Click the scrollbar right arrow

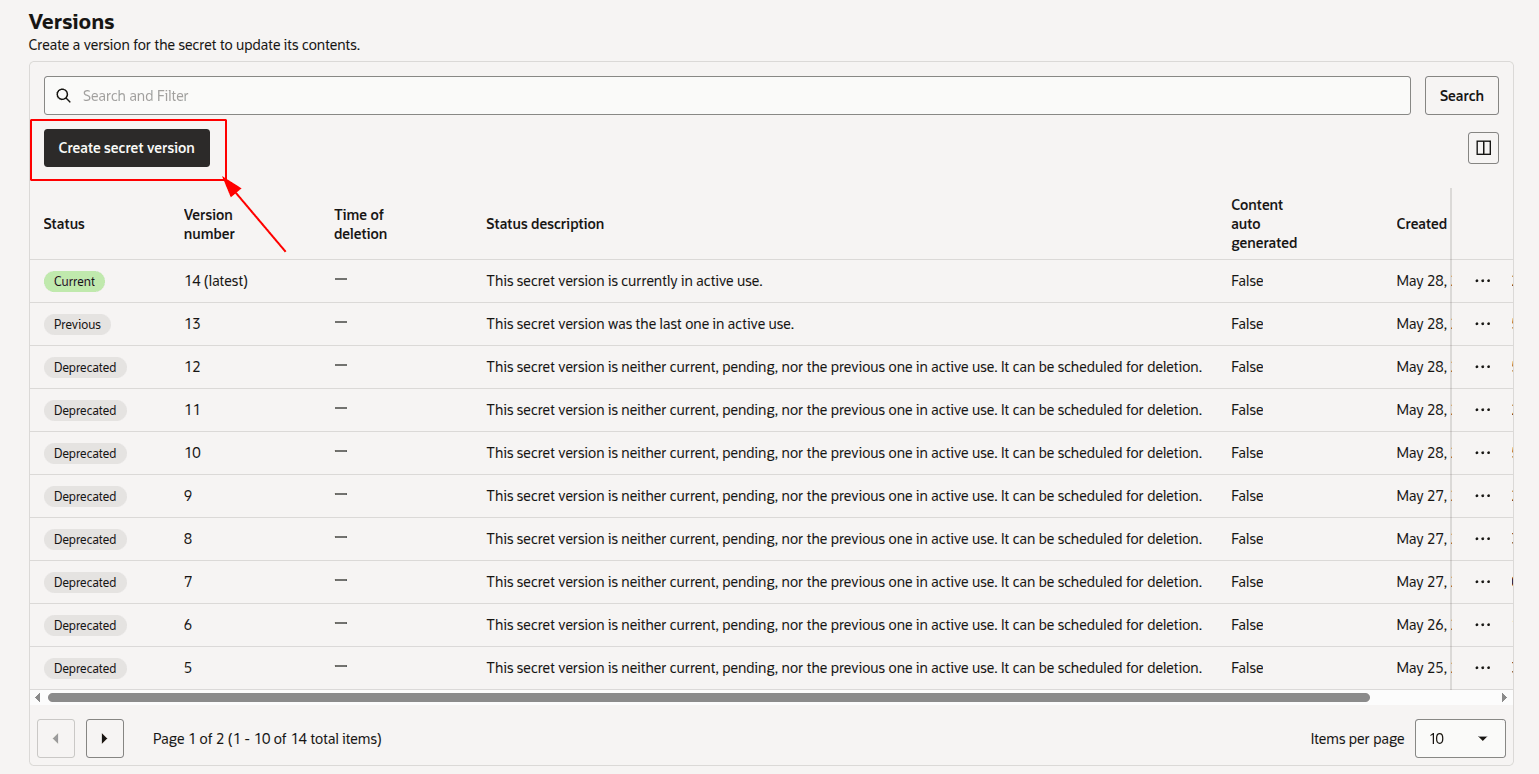click(x=1504, y=697)
